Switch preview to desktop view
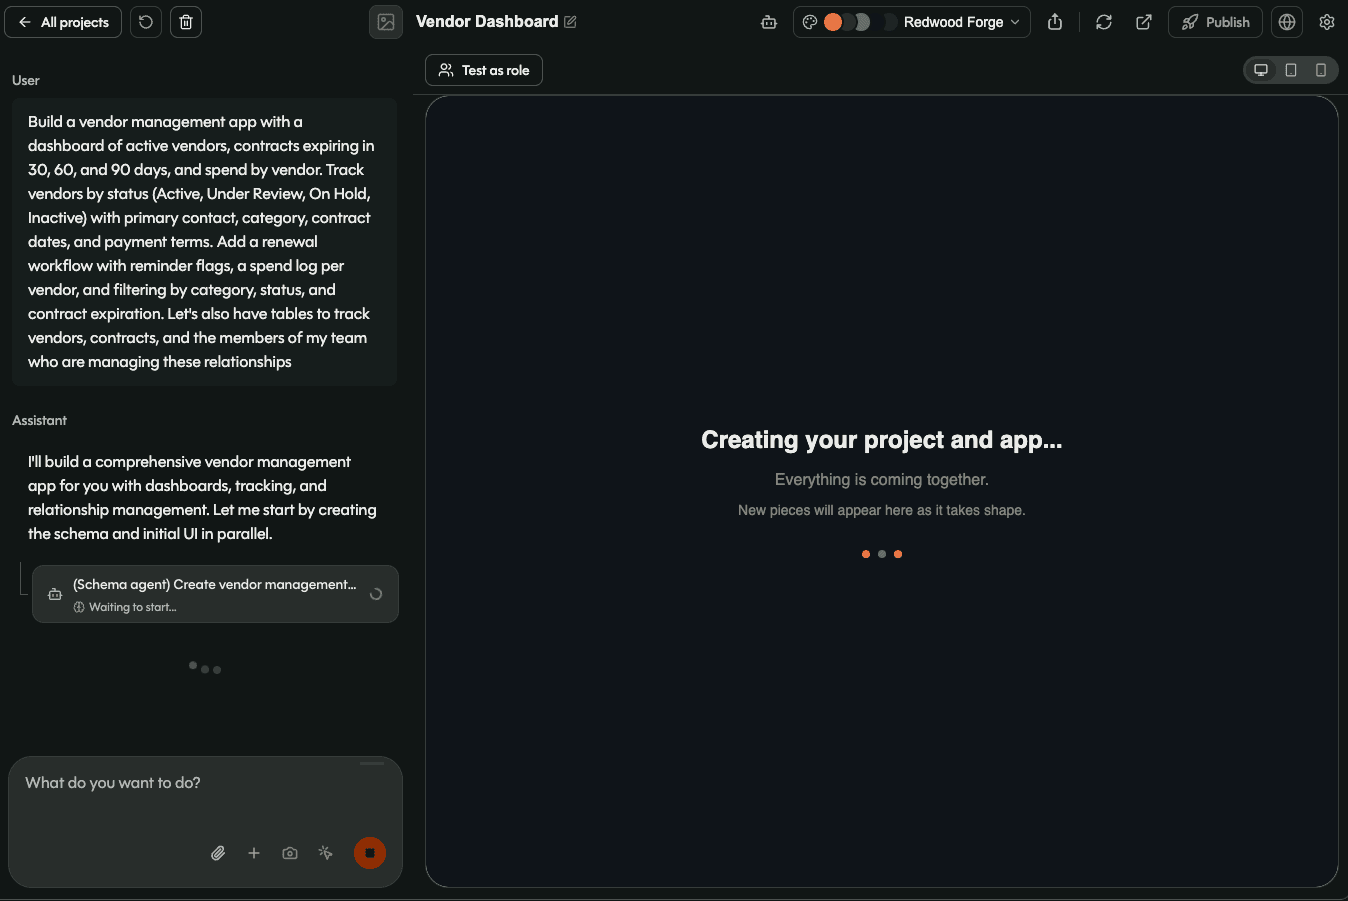The width and height of the screenshot is (1348, 901). 1261,70
